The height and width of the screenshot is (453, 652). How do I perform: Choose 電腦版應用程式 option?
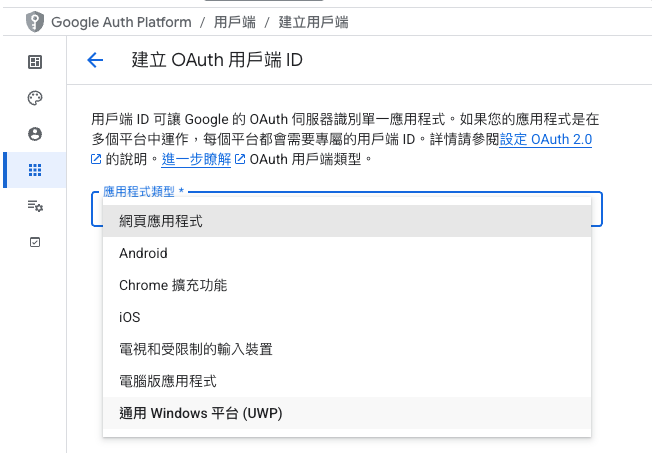point(167,381)
